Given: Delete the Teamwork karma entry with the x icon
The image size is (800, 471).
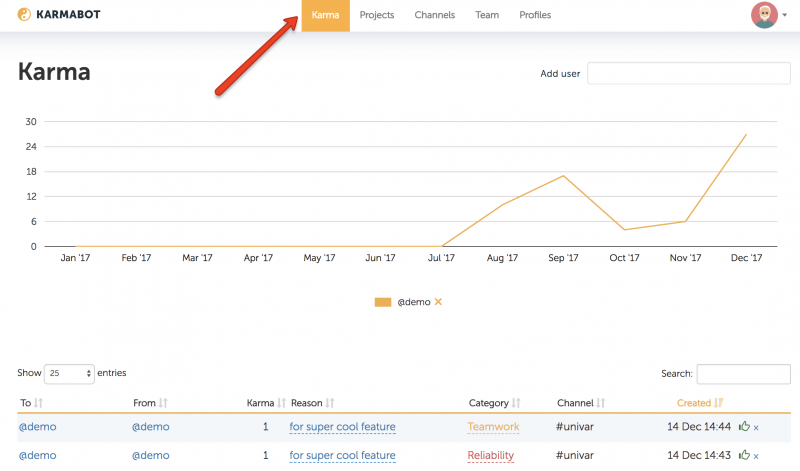Looking at the screenshot, I should click(756, 428).
